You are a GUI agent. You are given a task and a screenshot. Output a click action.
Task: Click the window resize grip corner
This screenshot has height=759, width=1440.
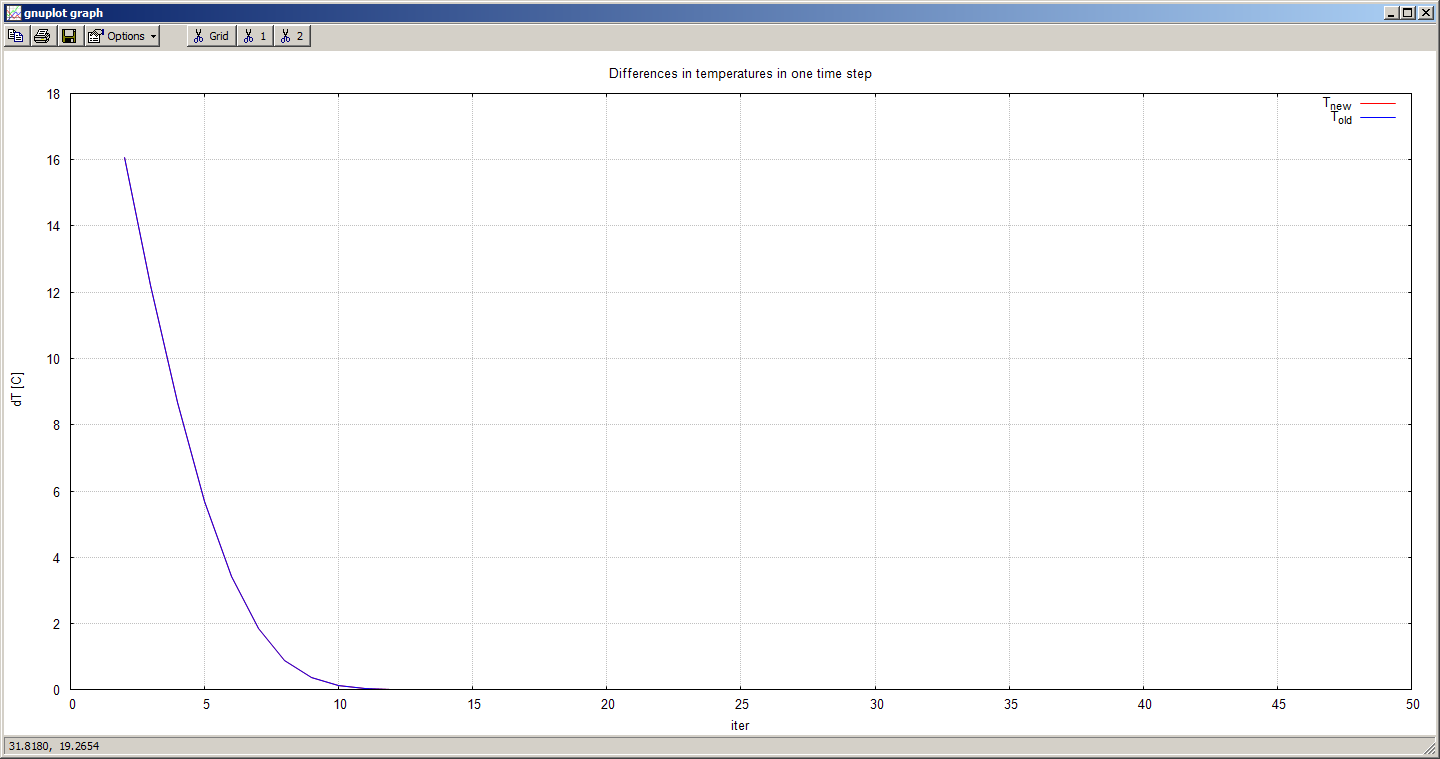tap(1430, 749)
